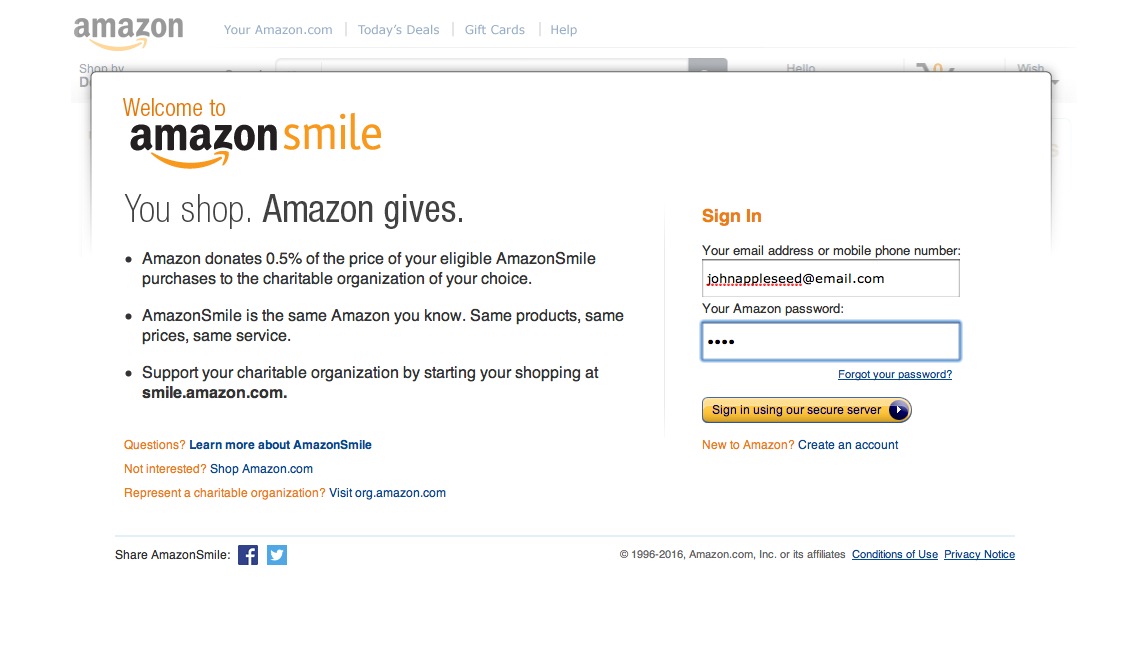
Task: Sign in using our secure server
Action: coord(806,410)
